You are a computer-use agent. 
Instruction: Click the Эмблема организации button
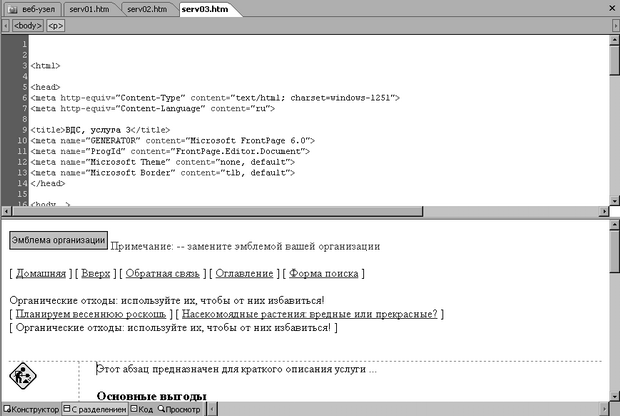58,240
